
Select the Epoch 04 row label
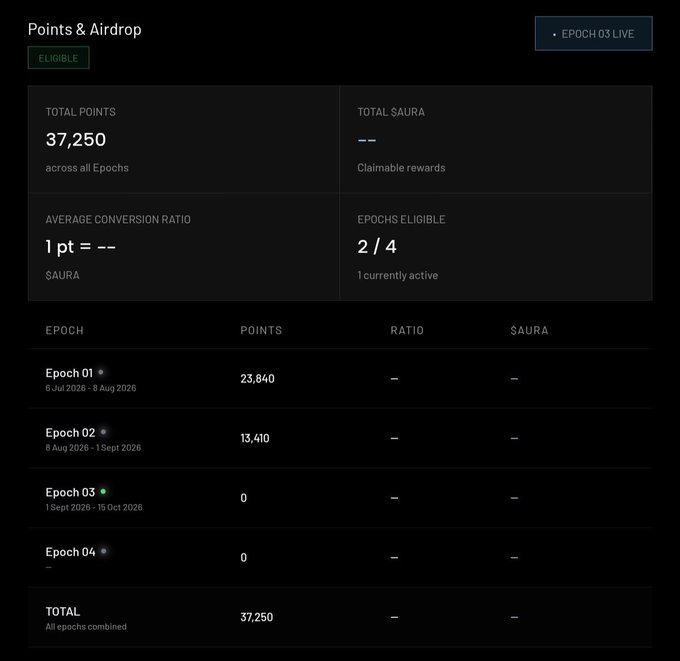coord(70,552)
